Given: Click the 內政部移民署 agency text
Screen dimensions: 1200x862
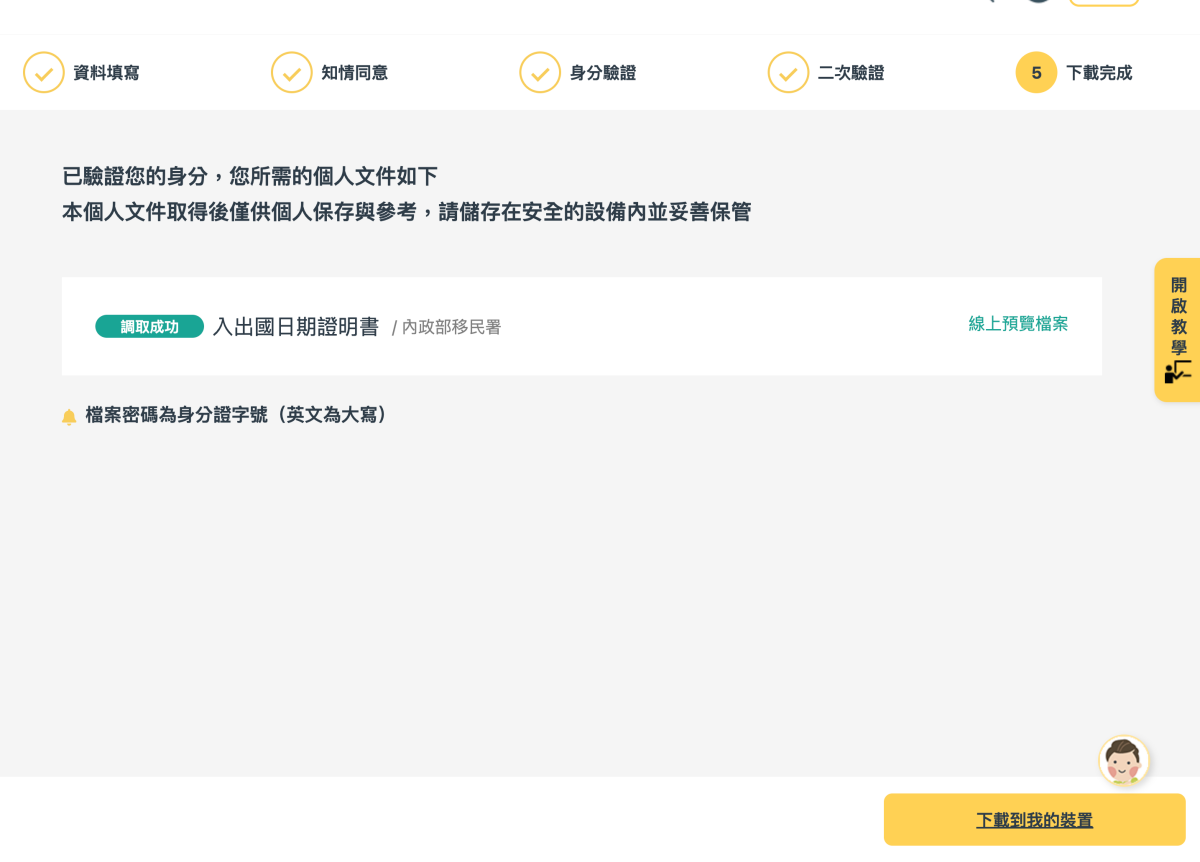Looking at the screenshot, I should tap(451, 328).
